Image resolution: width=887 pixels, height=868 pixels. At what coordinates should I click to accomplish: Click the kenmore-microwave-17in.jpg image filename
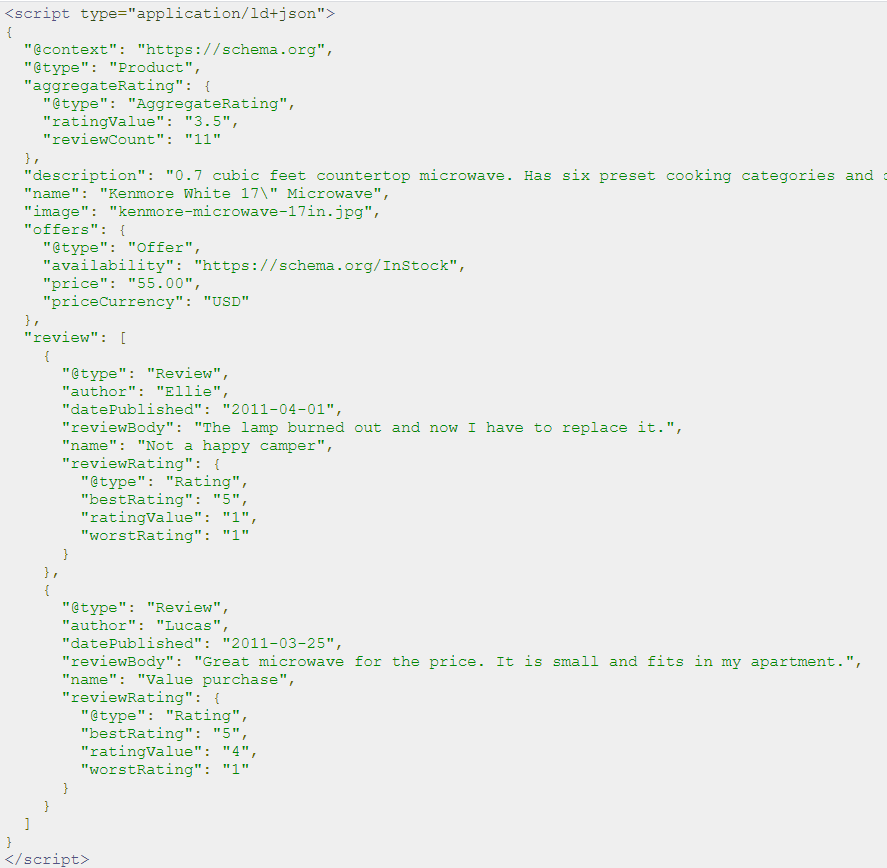(241, 212)
